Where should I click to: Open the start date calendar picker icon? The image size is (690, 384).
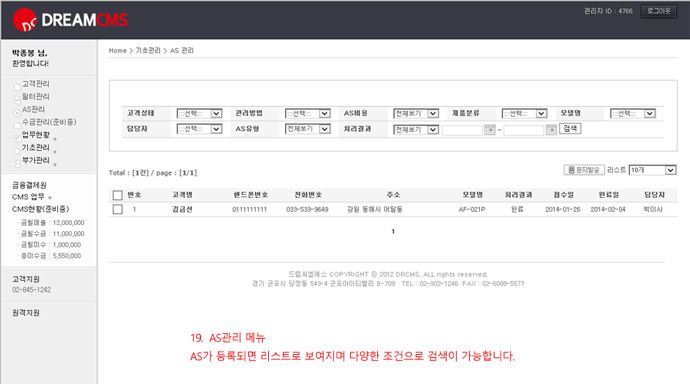[489, 130]
